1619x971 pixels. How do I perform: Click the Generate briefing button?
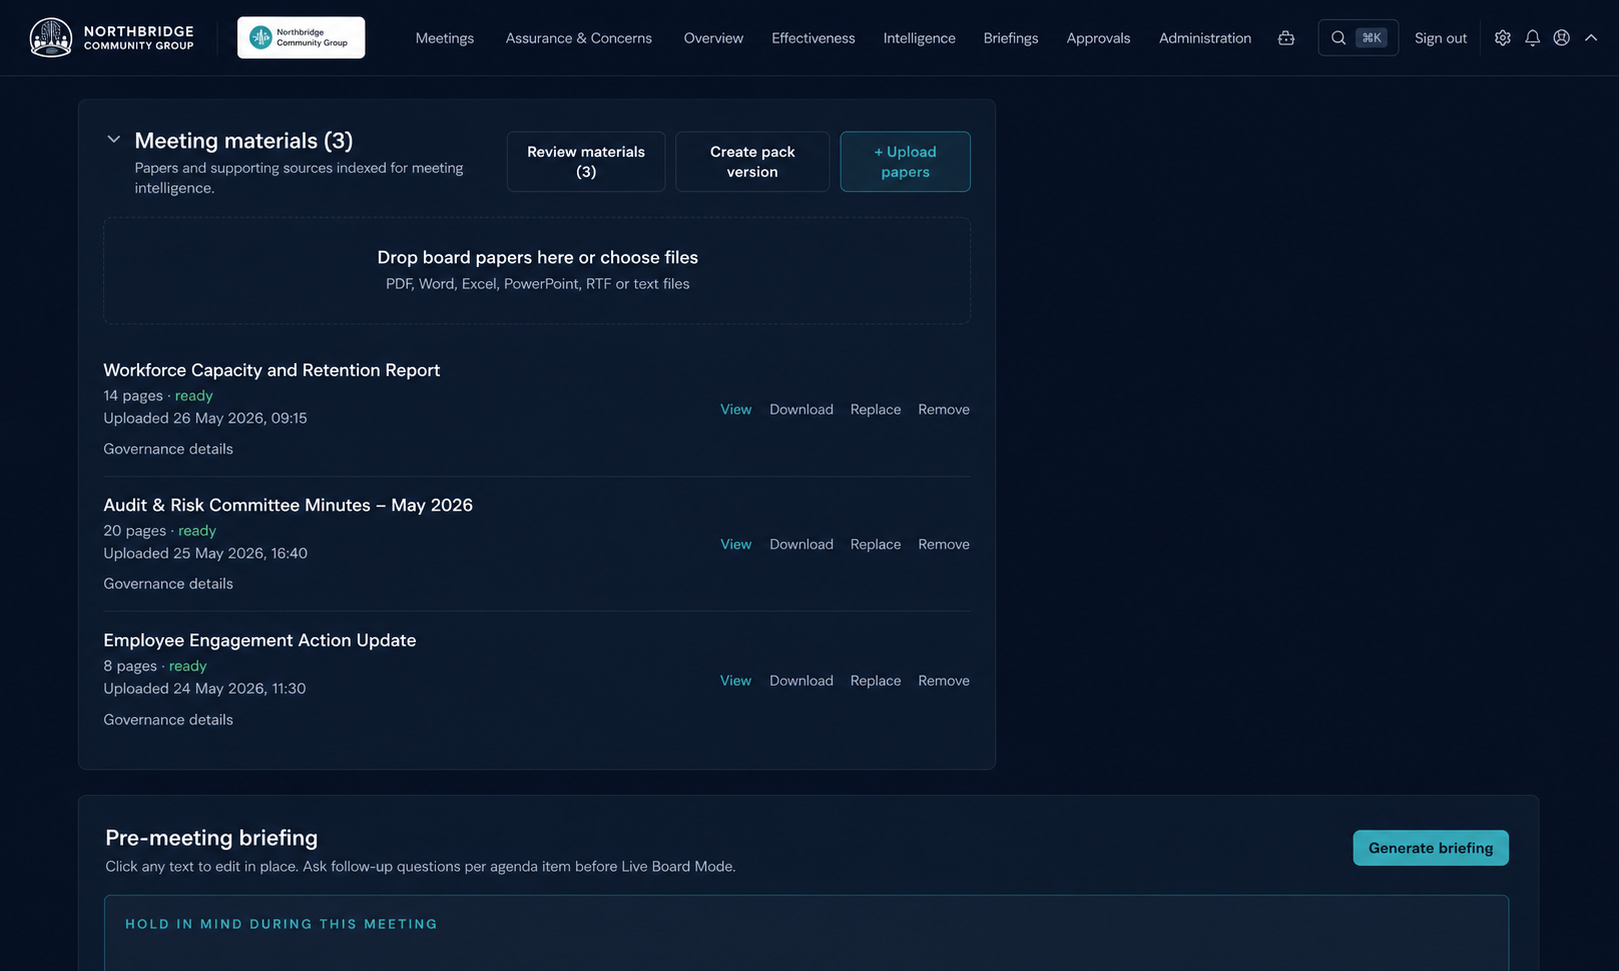[x=1430, y=848]
